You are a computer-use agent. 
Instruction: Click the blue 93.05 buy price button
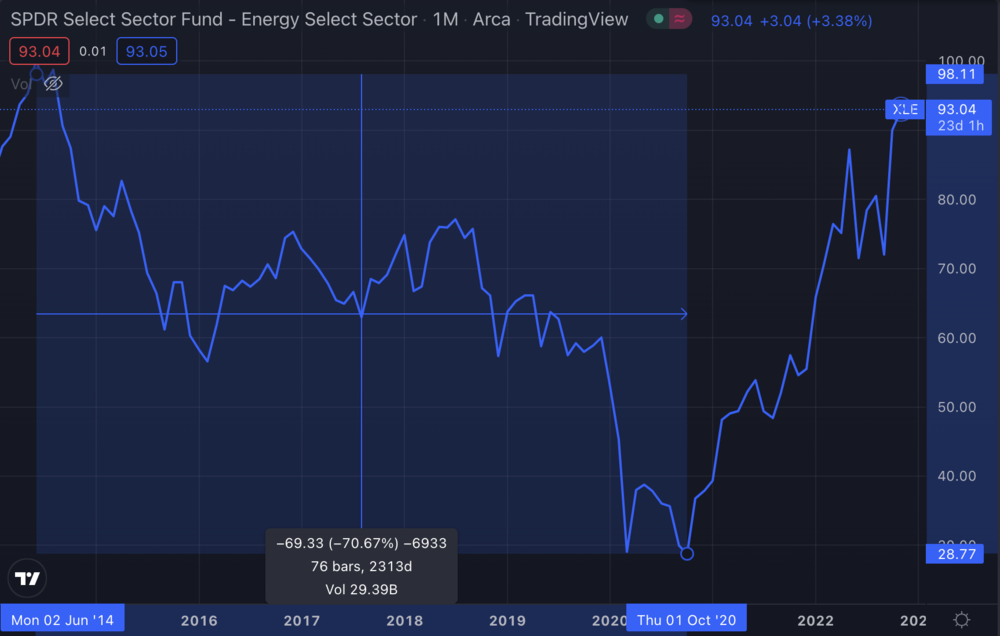coord(145,51)
